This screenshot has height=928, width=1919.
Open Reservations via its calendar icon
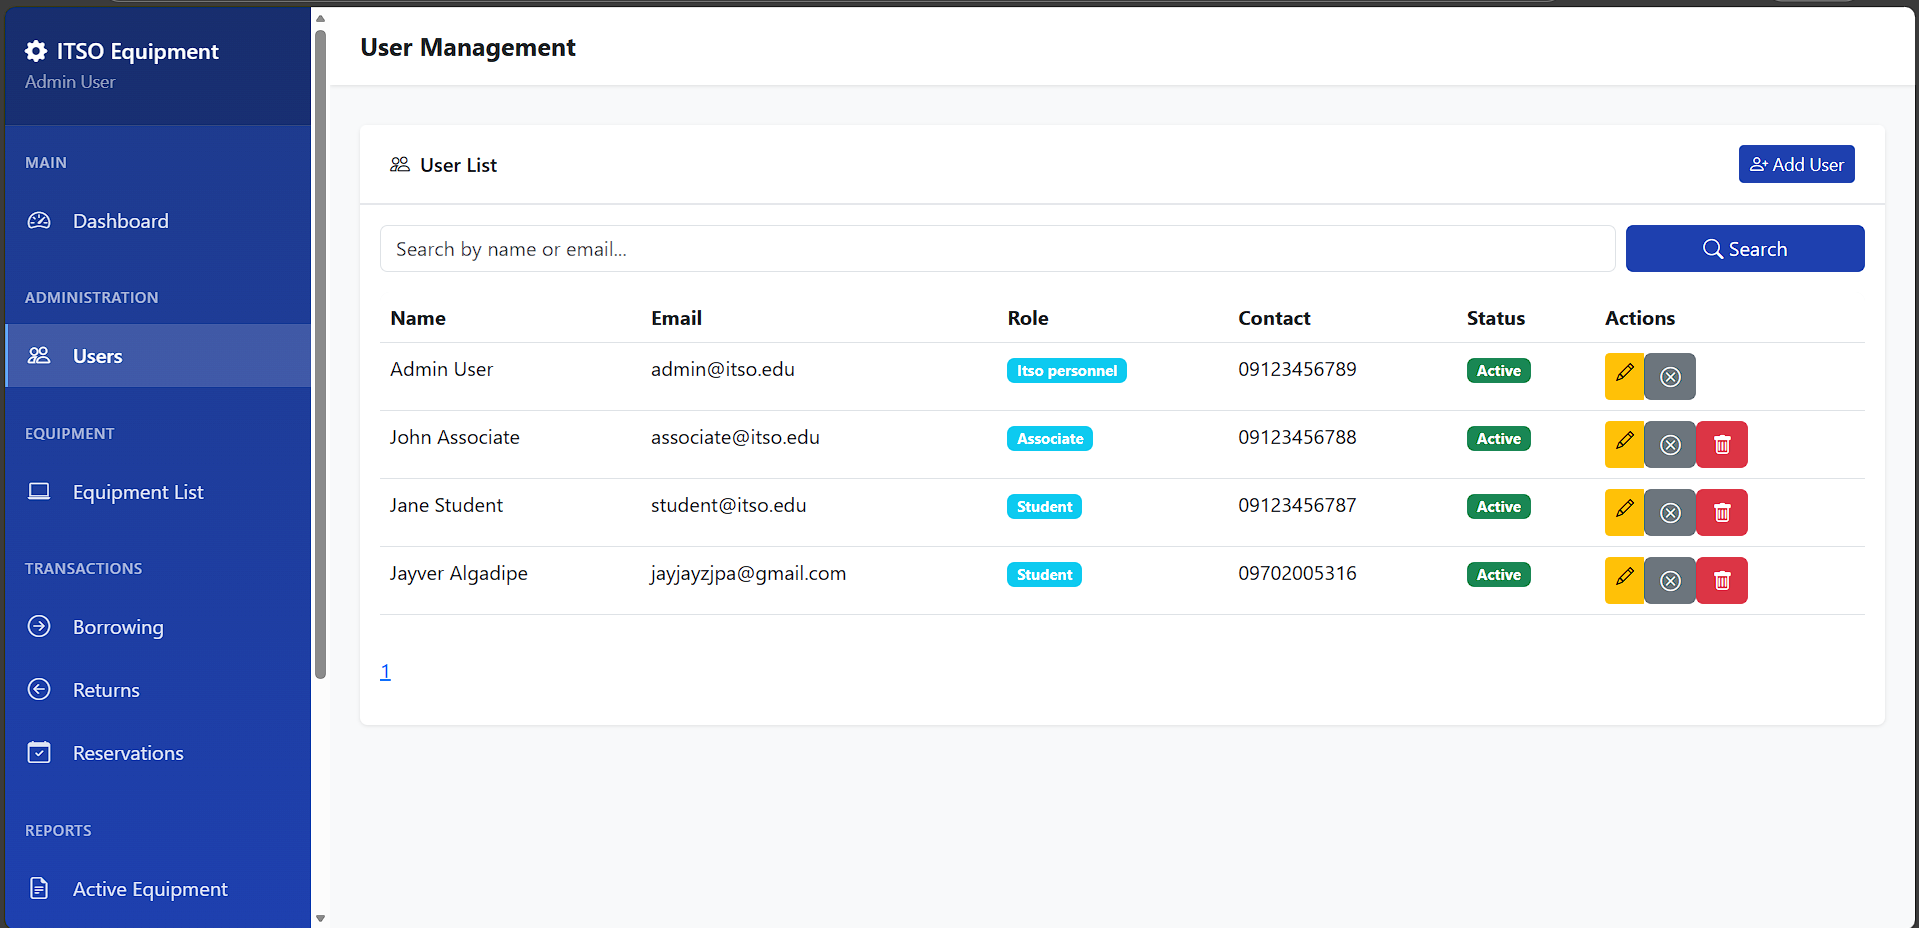(x=38, y=753)
